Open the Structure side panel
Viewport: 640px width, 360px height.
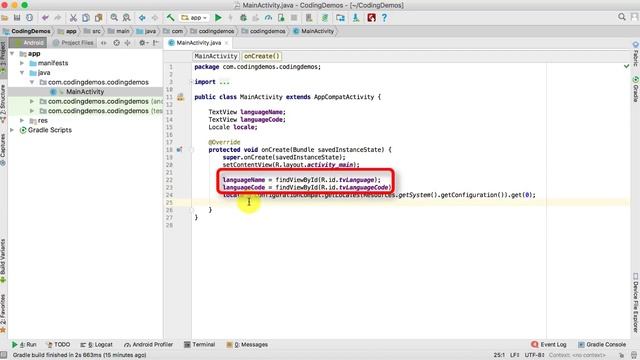pyautogui.click(x=3, y=104)
